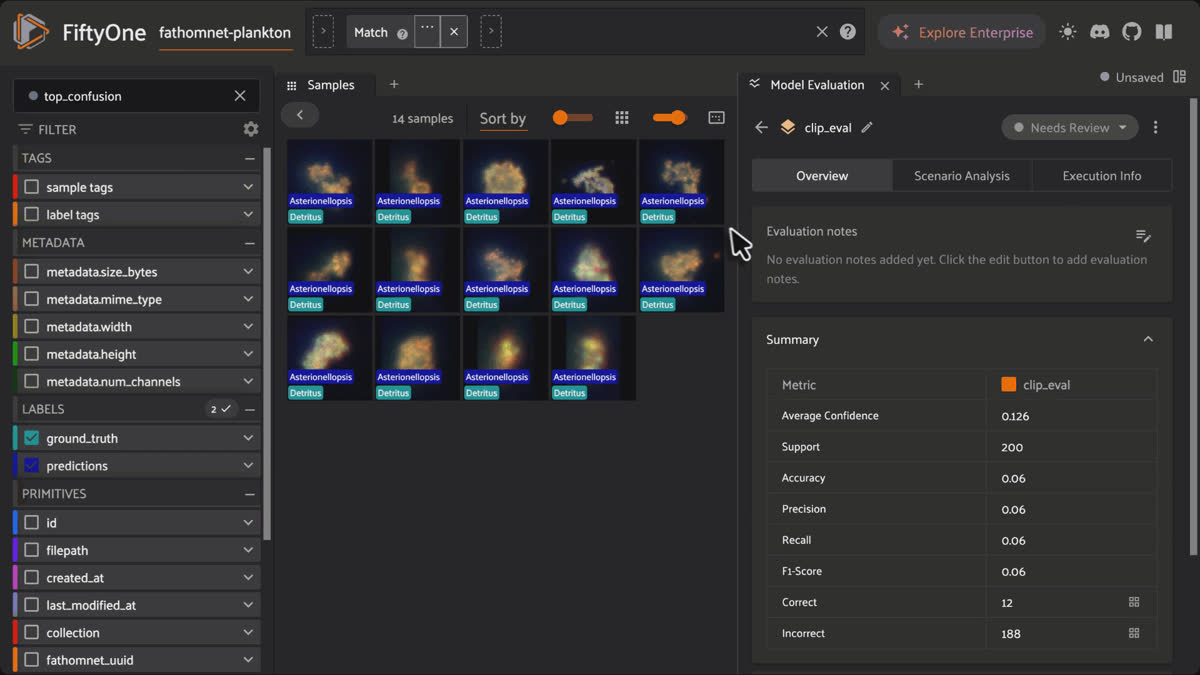
Task: Expand the ground_truth filter chevron
Action: coord(248,438)
